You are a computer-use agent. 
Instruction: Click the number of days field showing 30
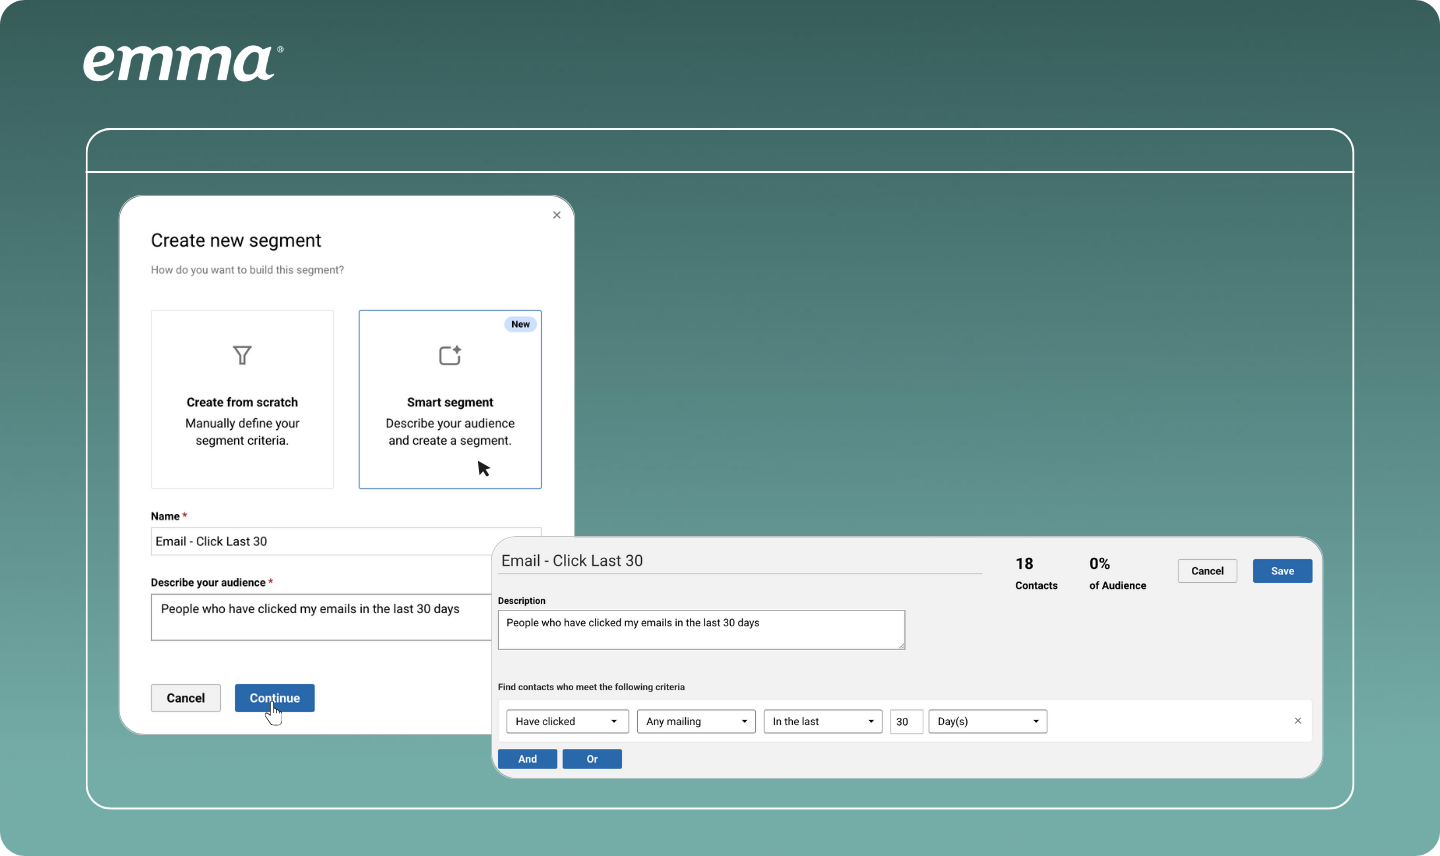[x=906, y=721]
